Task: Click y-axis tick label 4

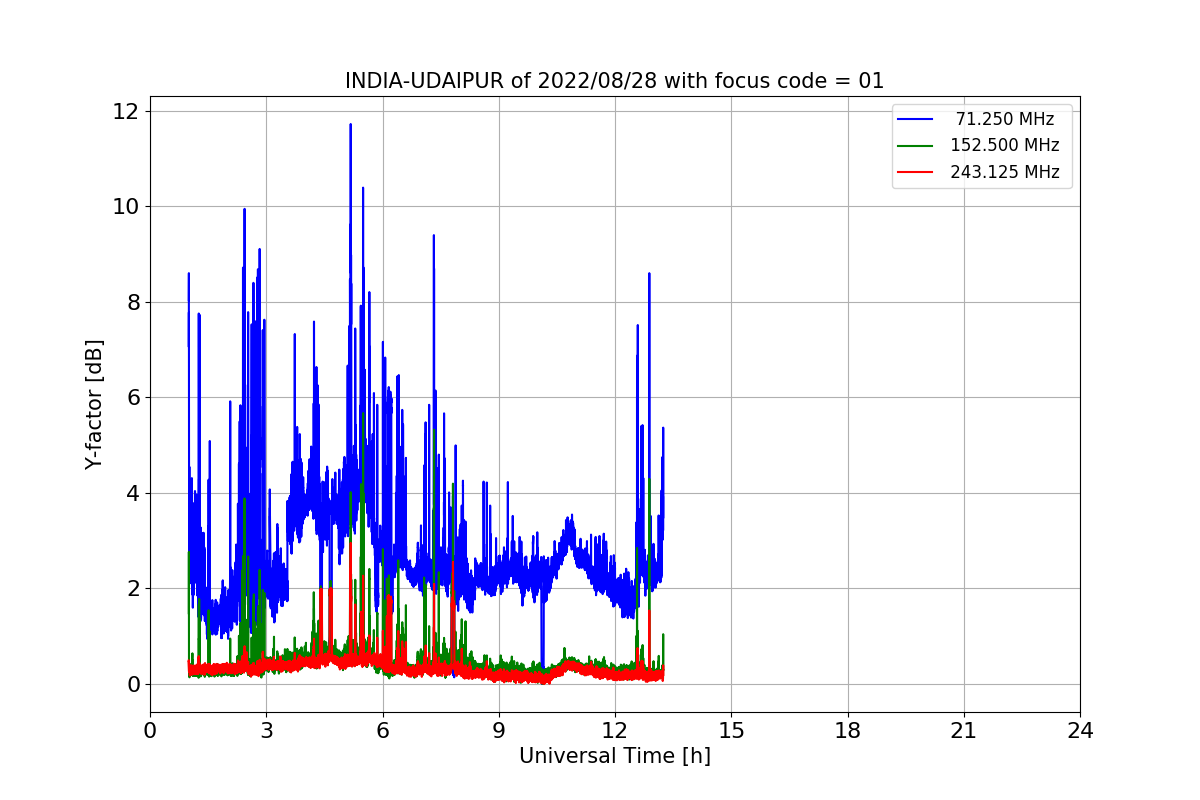Action: (x=132, y=493)
